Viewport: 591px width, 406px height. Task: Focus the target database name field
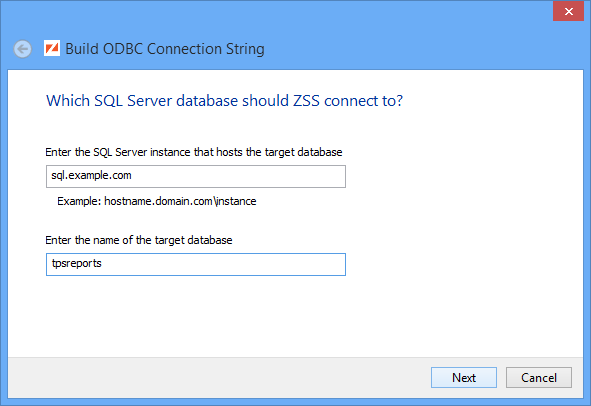(x=196, y=264)
